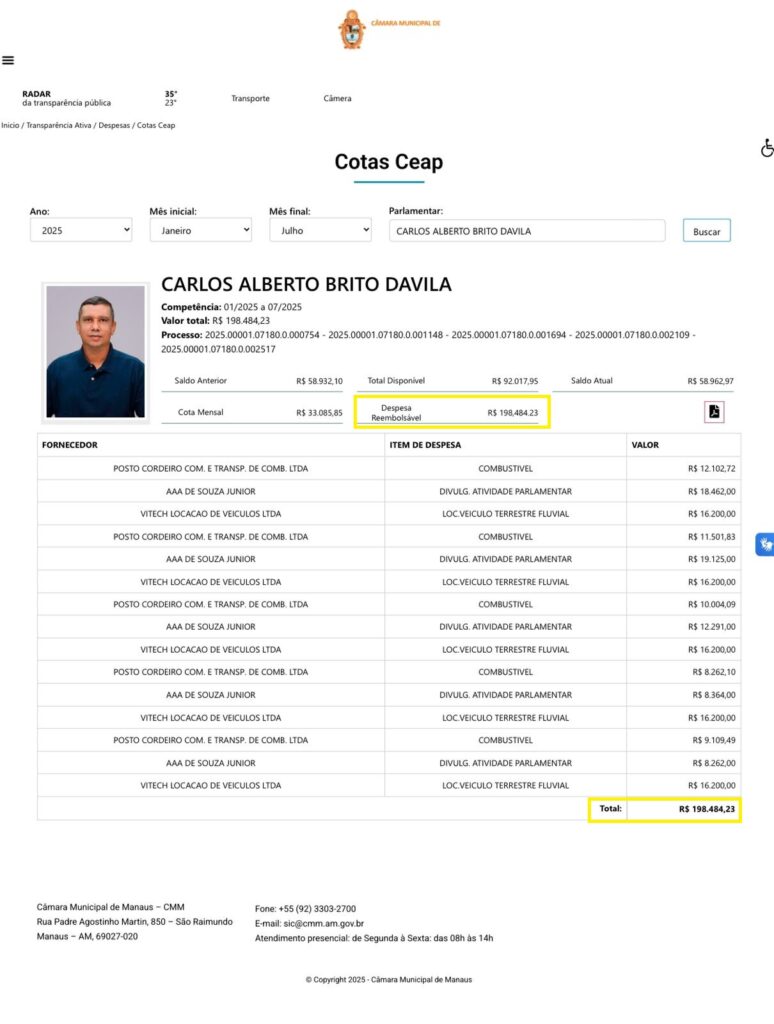Open the sign-language translator widget
The image size is (774, 1024).
[765, 544]
